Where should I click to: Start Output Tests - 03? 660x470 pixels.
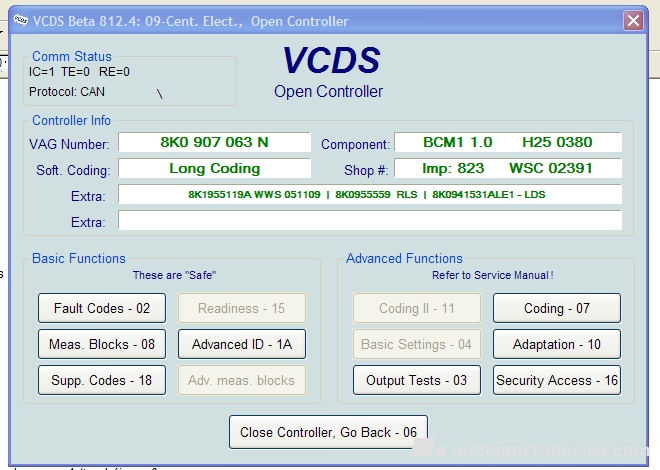point(416,380)
